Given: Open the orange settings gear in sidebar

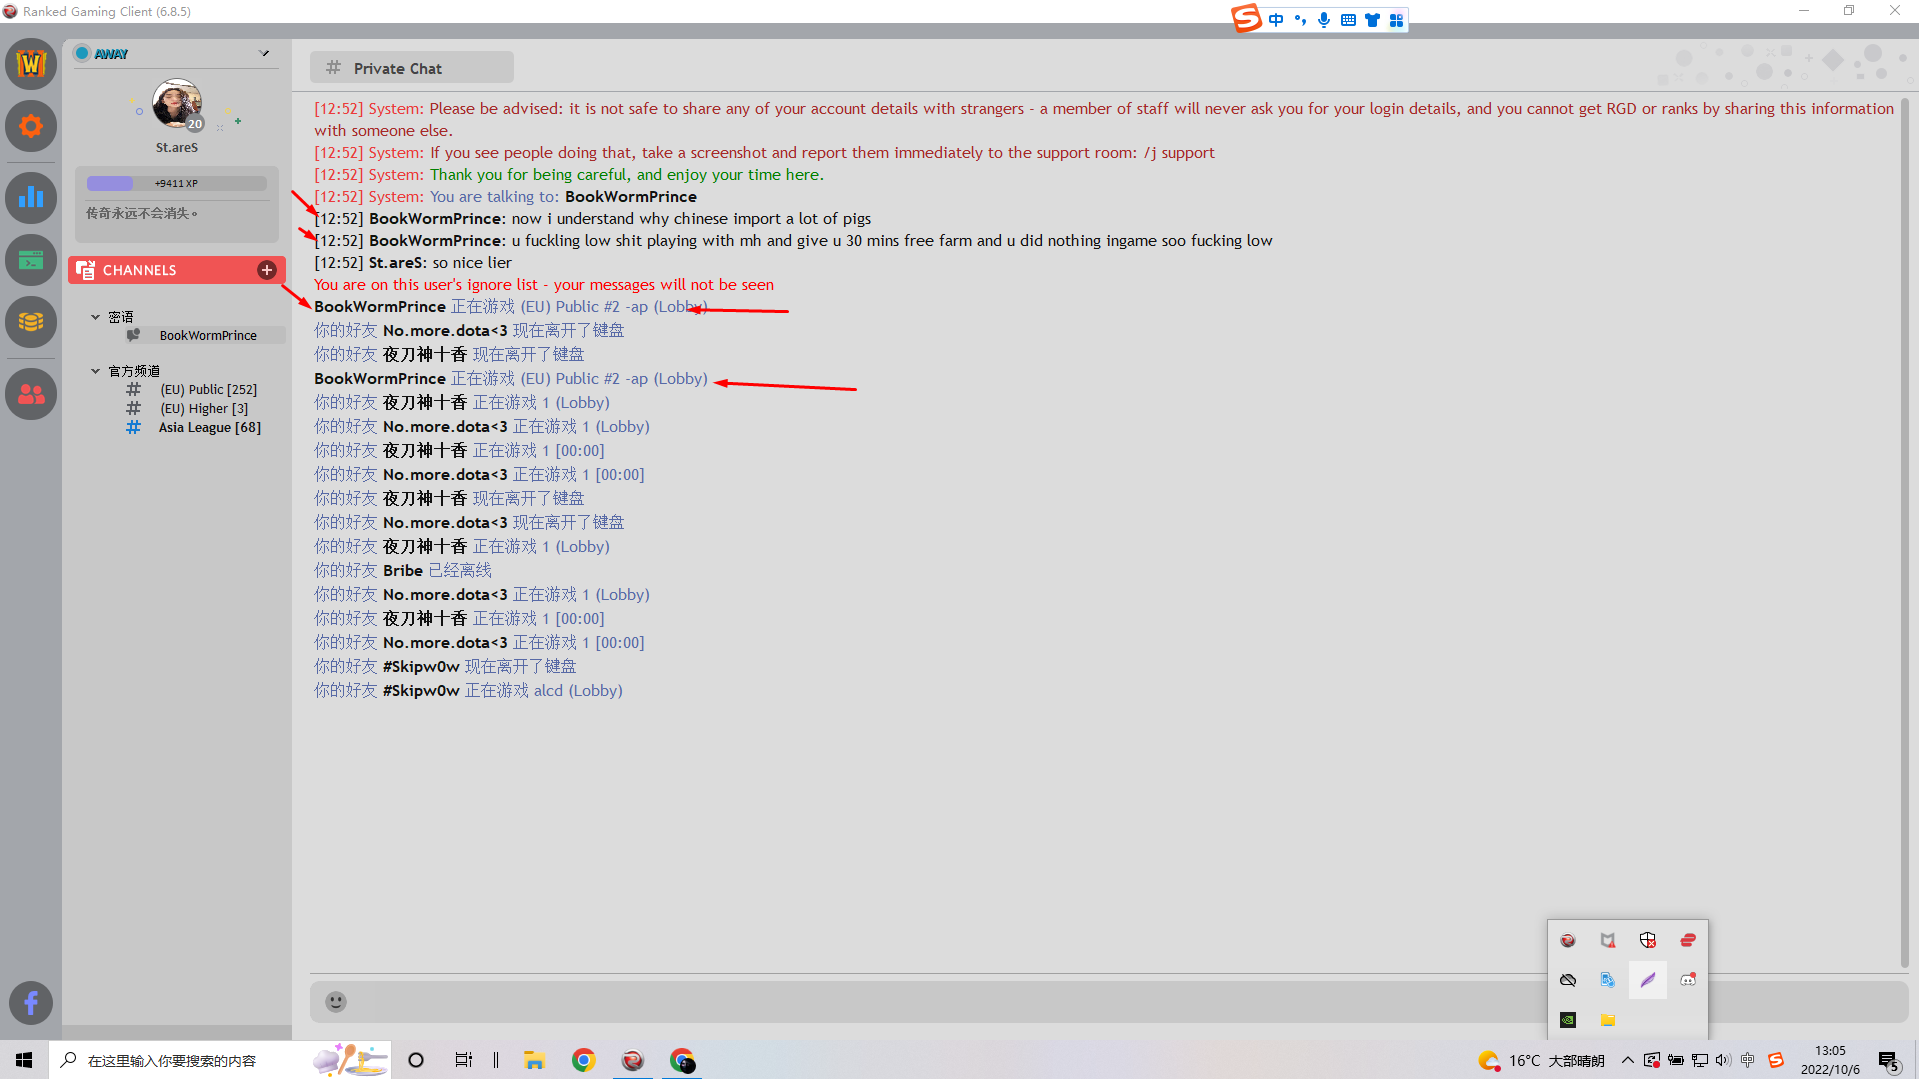Looking at the screenshot, I should click(x=31, y=126).
